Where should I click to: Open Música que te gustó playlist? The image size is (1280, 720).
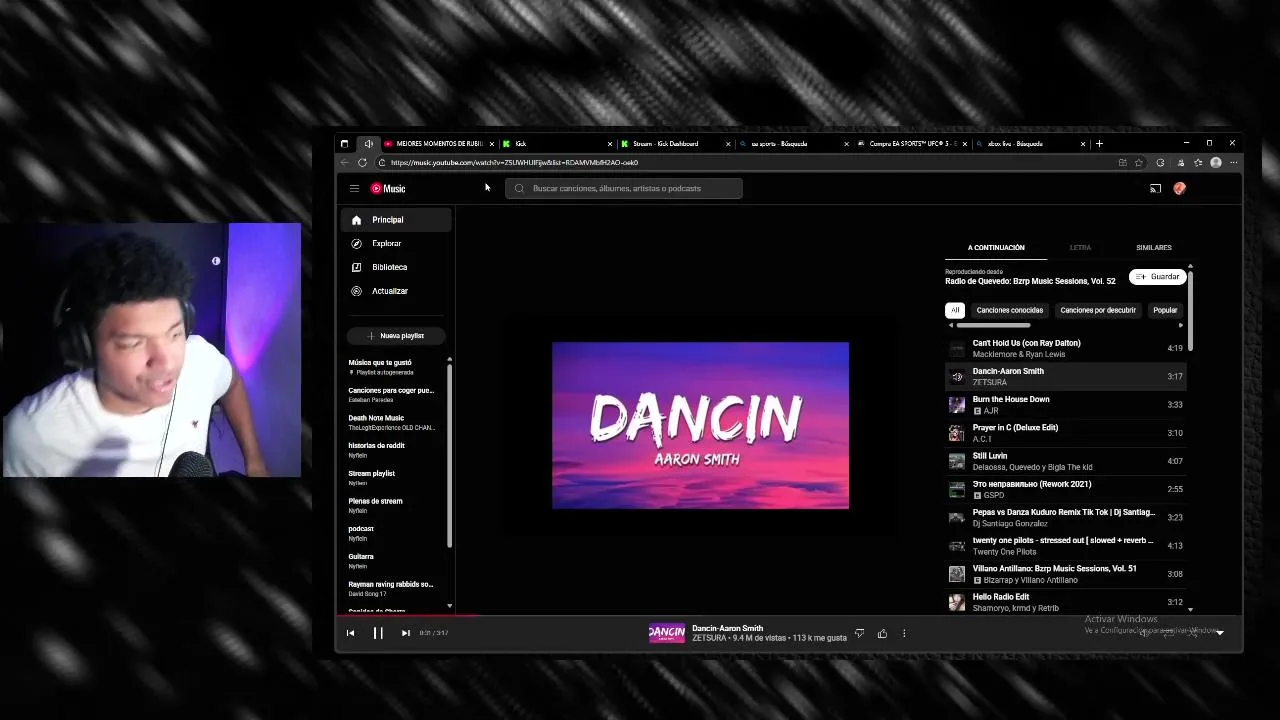[394, 367]
